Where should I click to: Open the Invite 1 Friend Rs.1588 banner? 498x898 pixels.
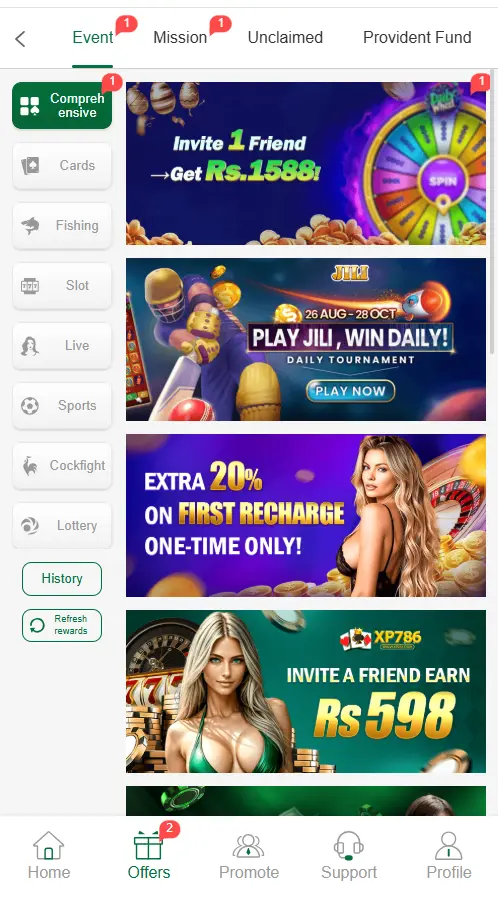306,163
